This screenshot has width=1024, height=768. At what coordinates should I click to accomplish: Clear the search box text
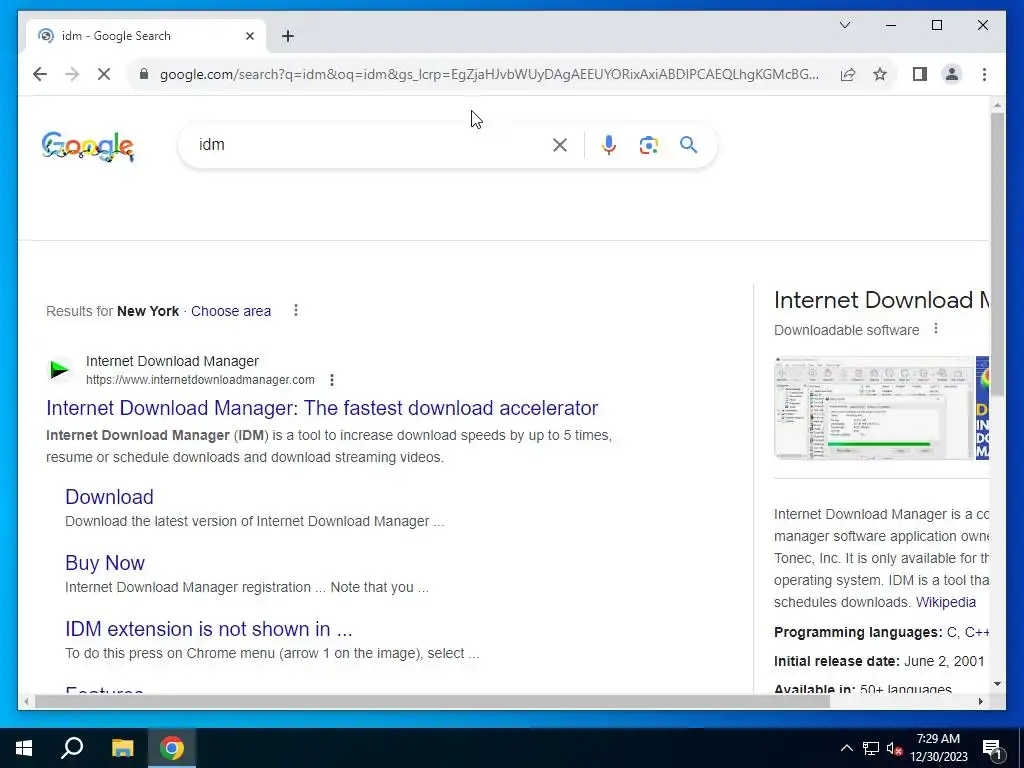click(x=560, y=145)
